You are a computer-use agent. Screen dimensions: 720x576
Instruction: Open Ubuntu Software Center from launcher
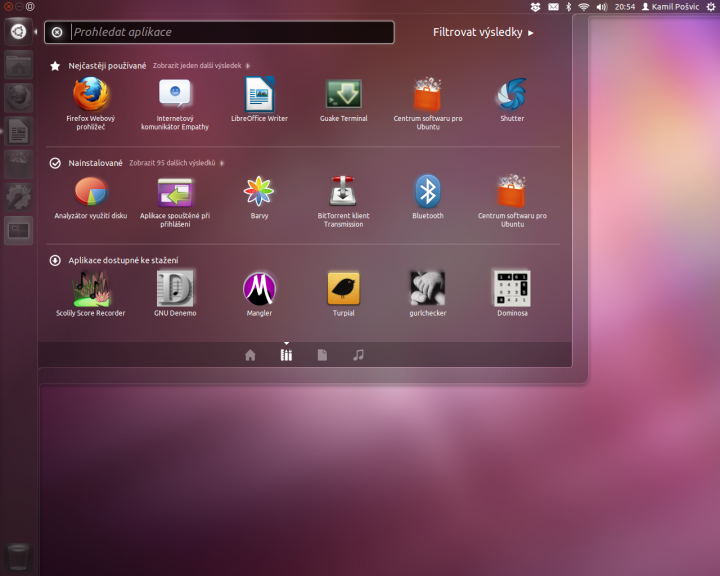click(x=18, y=164)
